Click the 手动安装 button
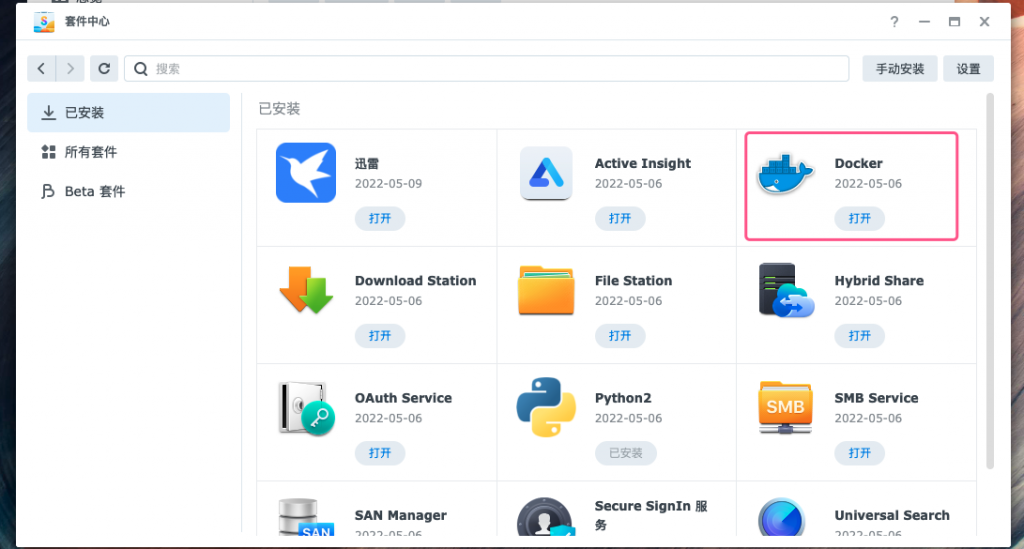The image size is (1024, 549). pyautogui.click(x=900, y=69)
